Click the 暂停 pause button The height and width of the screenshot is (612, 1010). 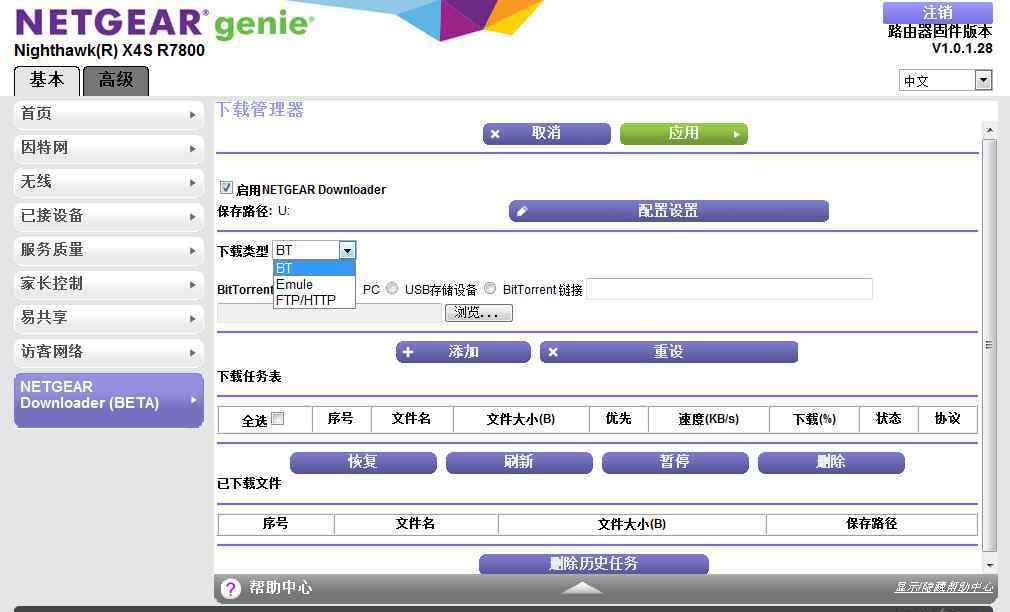(675, 463)
